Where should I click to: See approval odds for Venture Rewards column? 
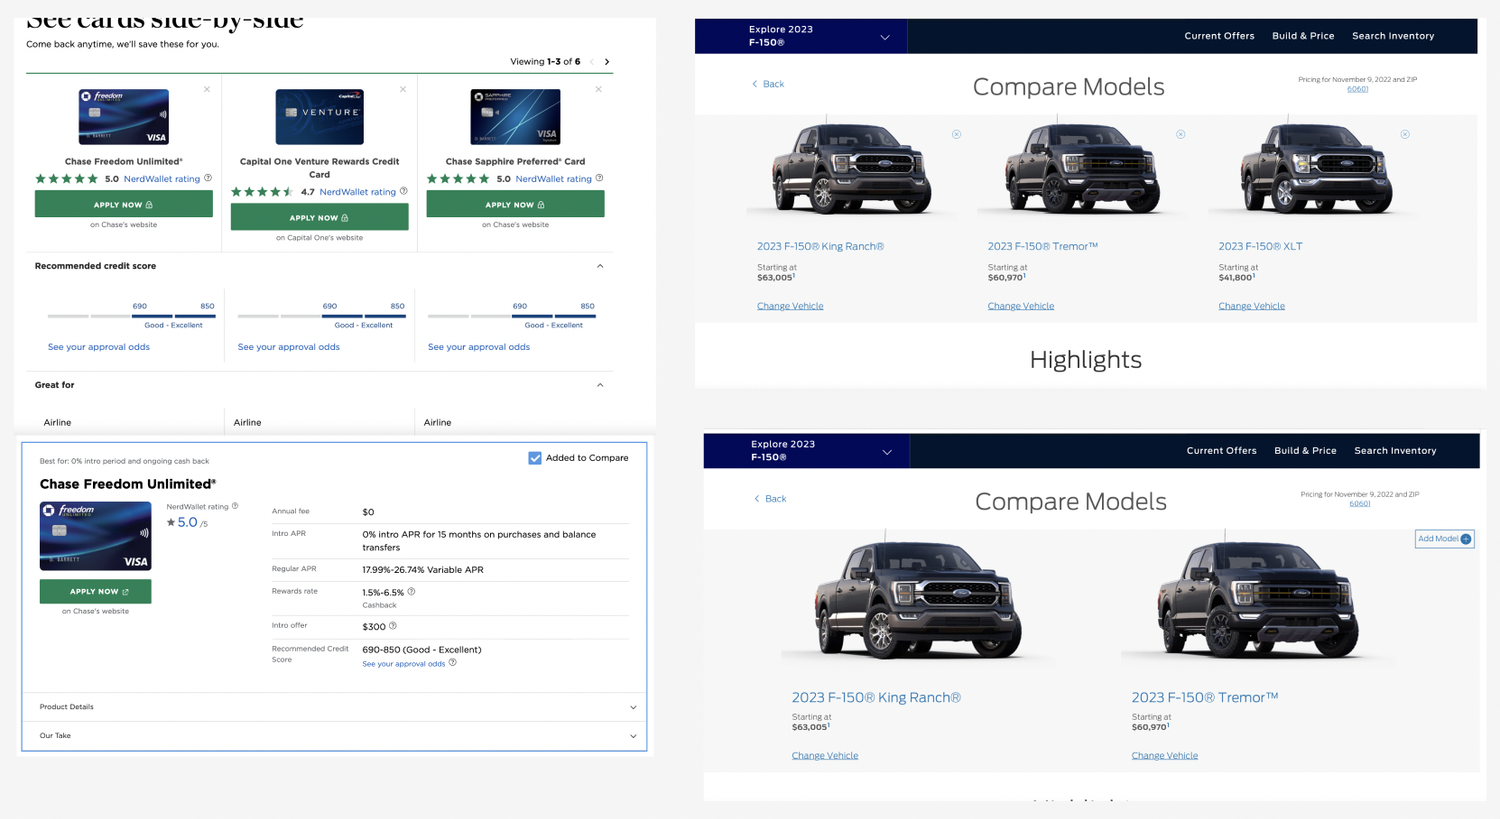click(x=289, y=347)
